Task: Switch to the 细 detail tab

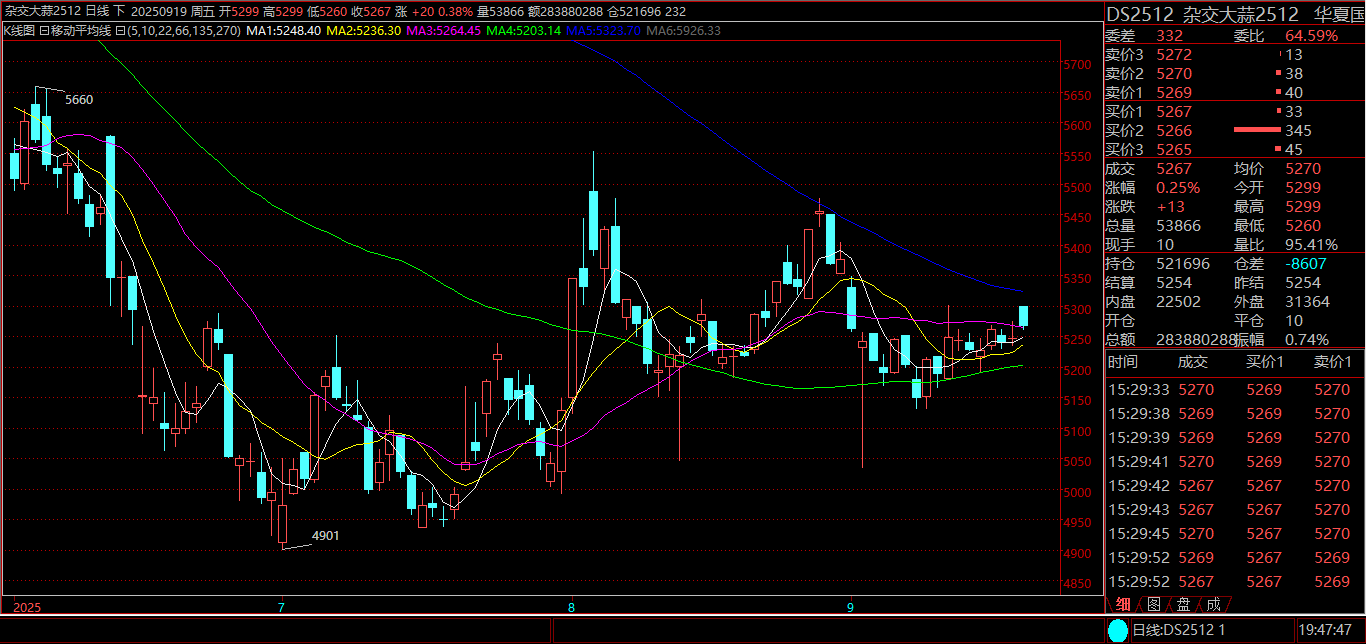Action: 1124,604
